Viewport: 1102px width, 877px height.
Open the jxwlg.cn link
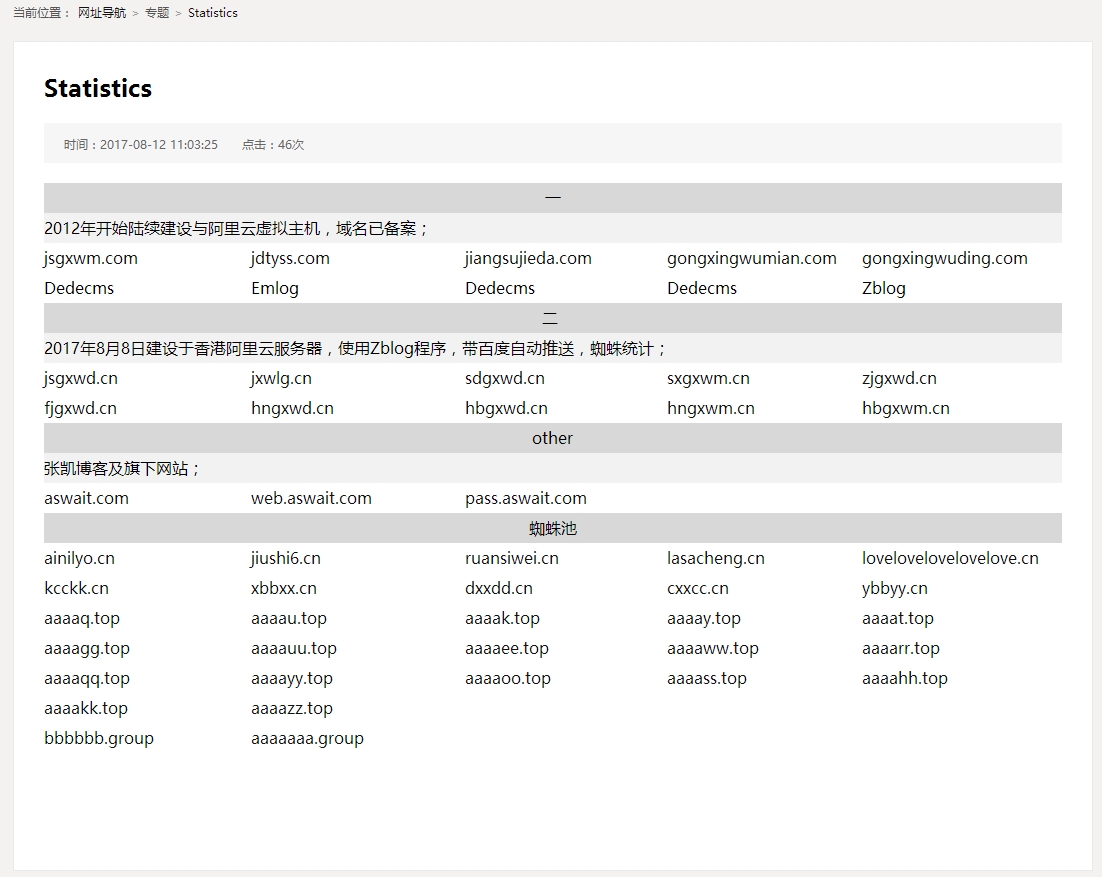281,378
